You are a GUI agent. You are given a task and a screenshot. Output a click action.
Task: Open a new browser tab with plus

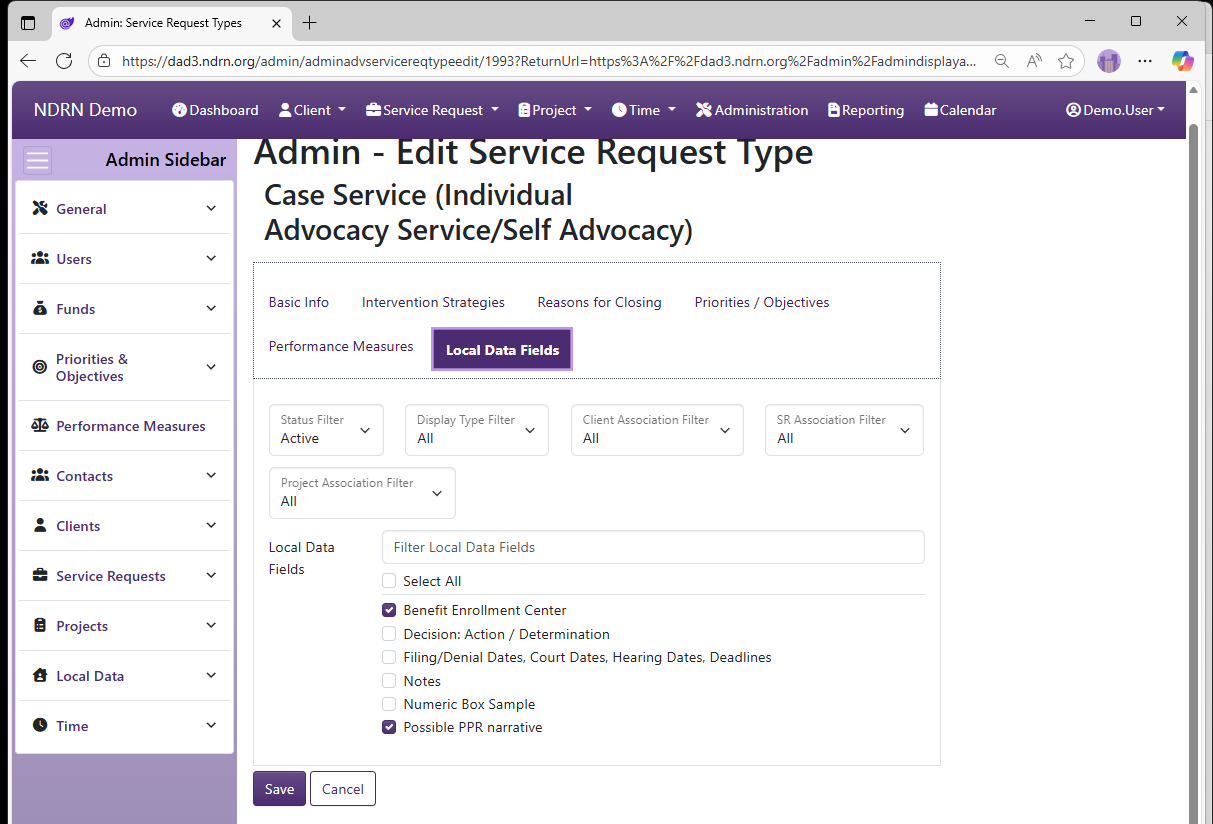pos(309,22)
